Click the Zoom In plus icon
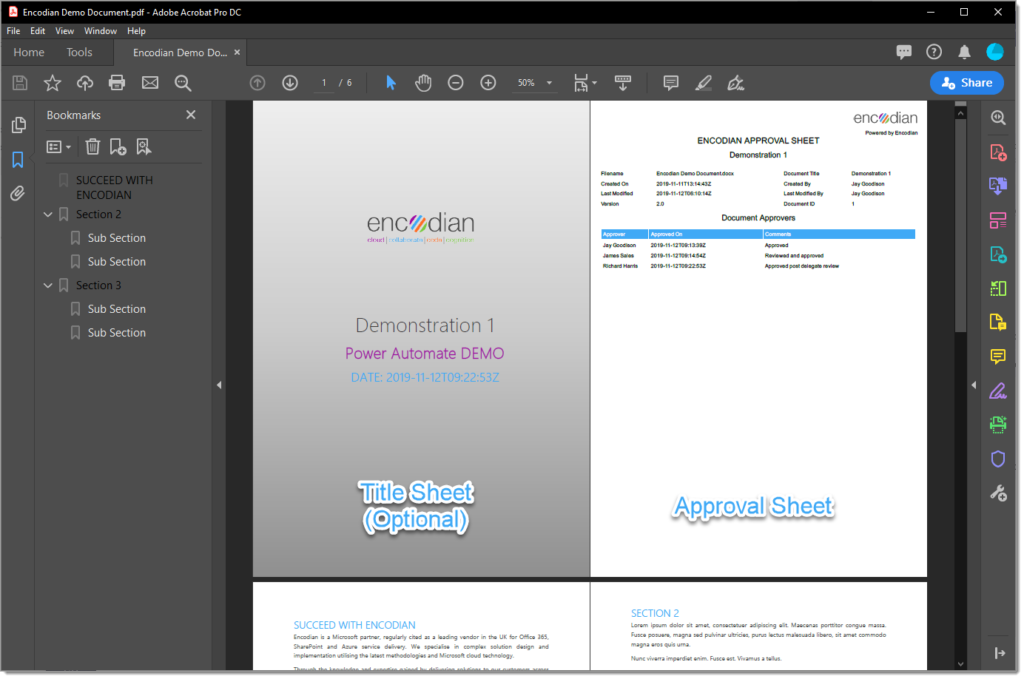This screenshot has height=679, width=1024. pos(488,83)
